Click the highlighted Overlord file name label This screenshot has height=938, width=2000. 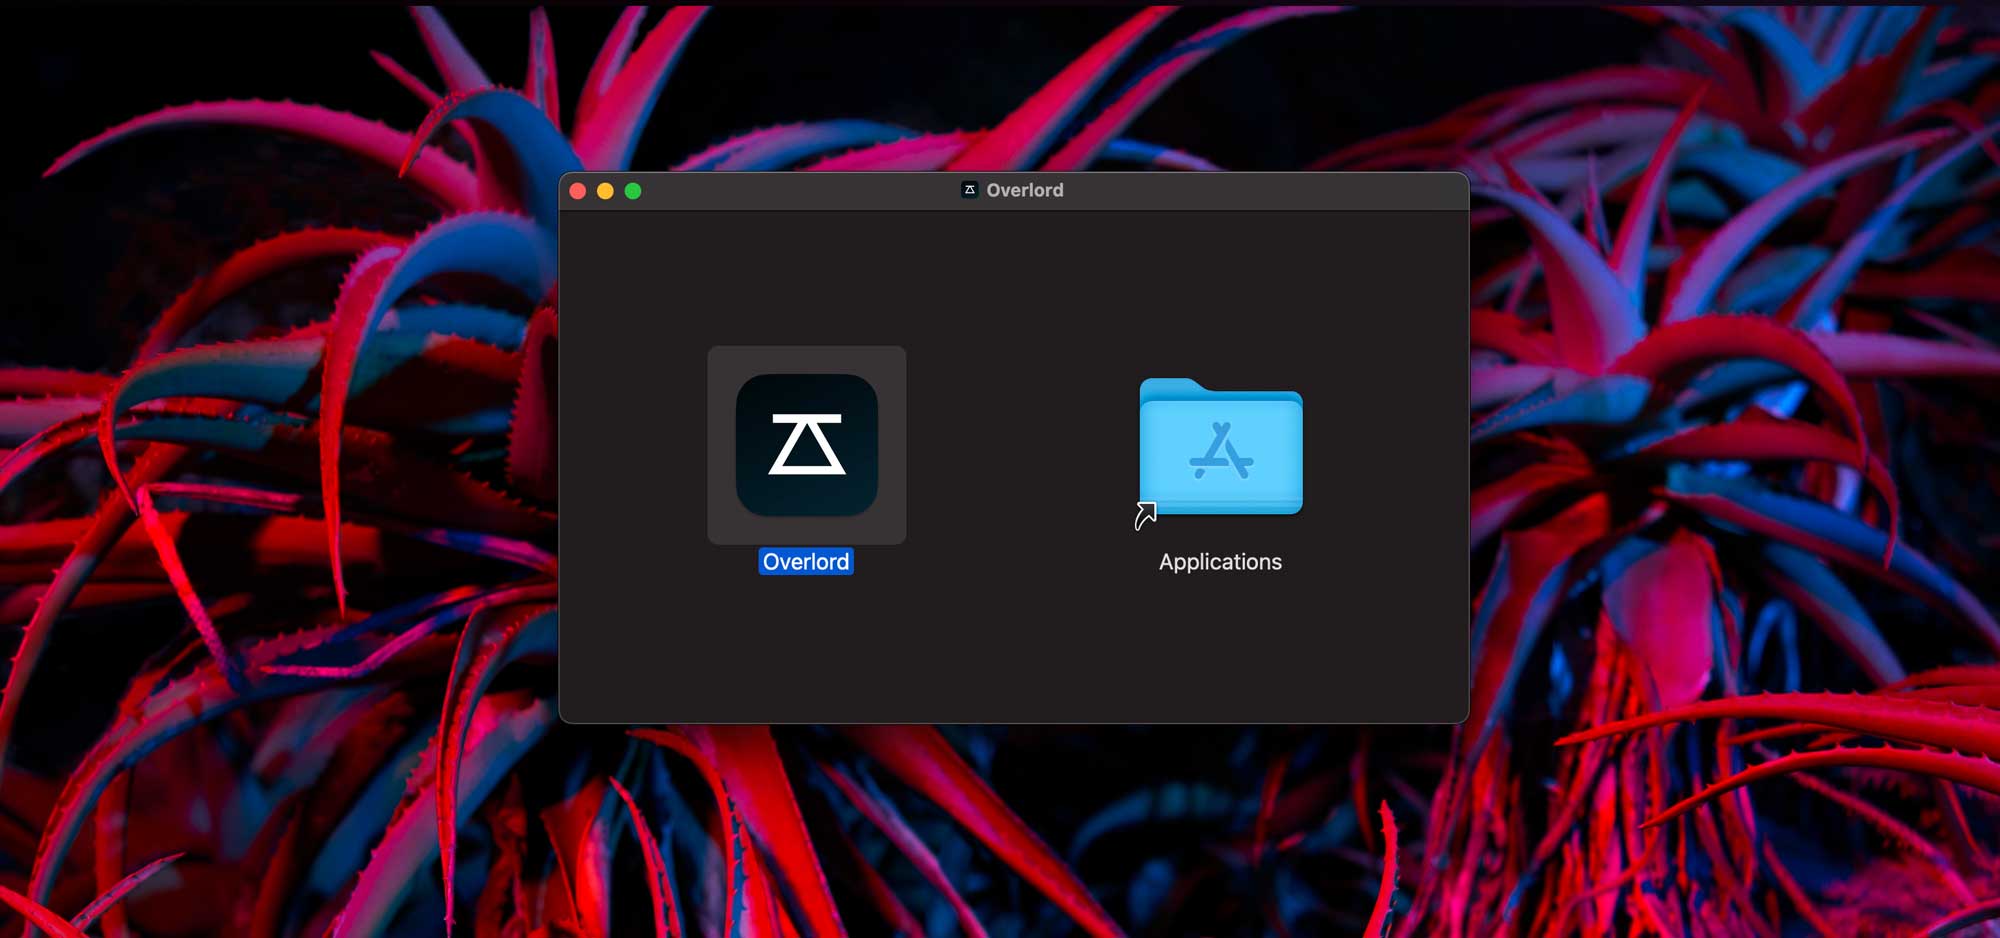pos(806,562)
